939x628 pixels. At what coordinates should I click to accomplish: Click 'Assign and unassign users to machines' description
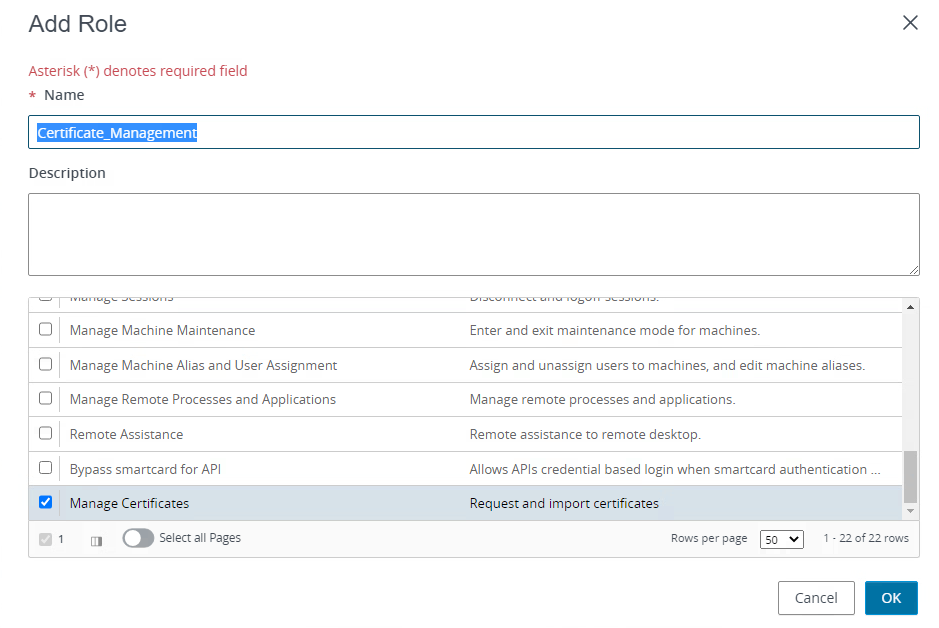[x=667, y=365]
